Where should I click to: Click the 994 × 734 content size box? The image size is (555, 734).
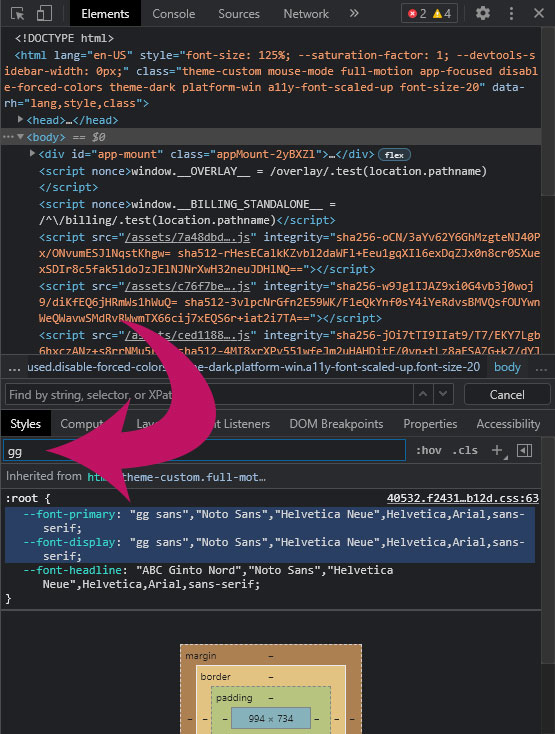point(270,719)
